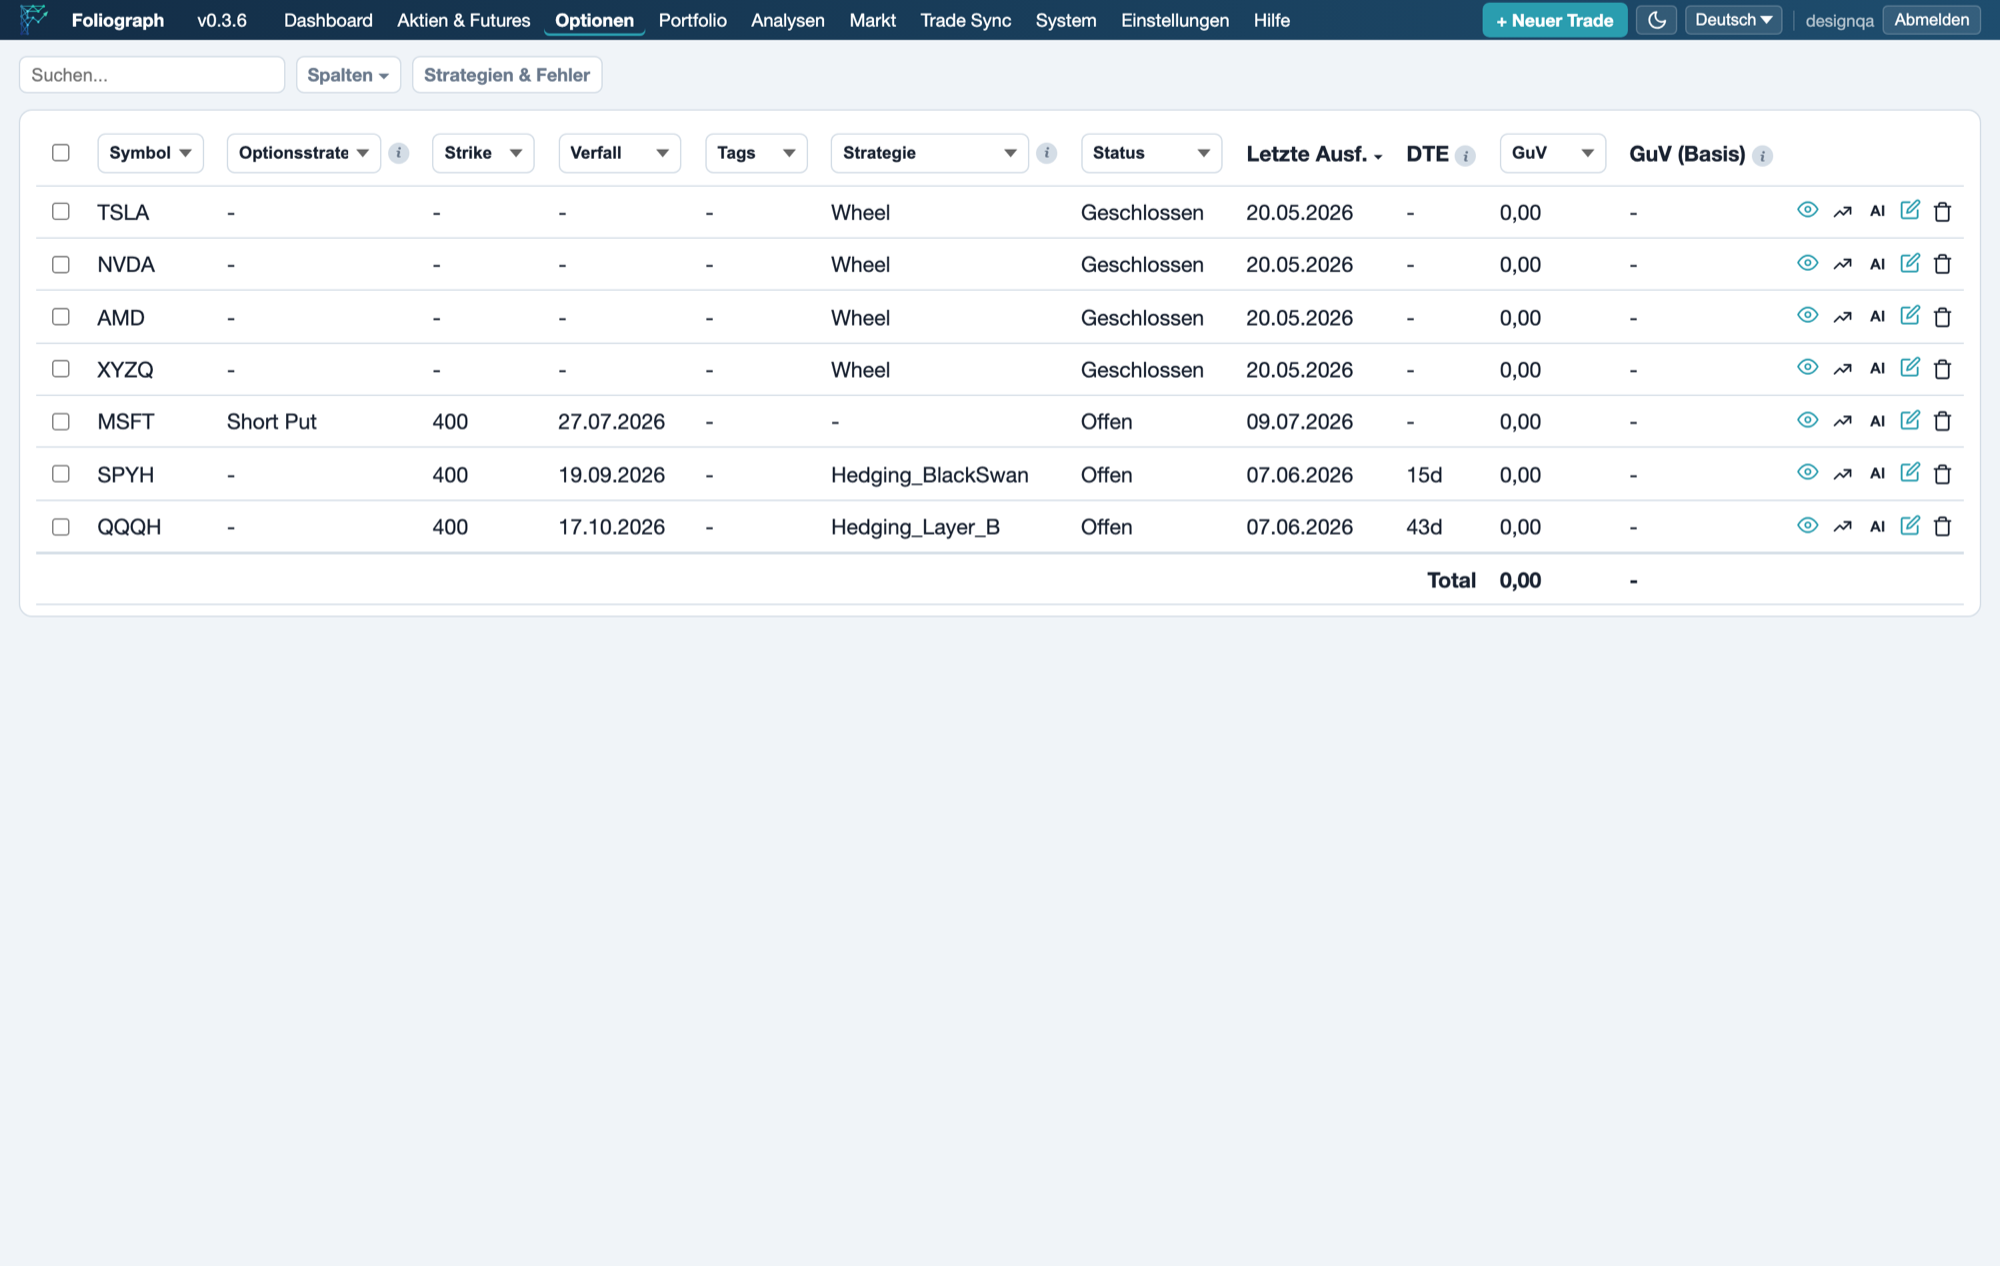This screenshot has height=1266, width=2000.
Task: Open the Symbol column filter dropdown
Action: click(150, 153)
